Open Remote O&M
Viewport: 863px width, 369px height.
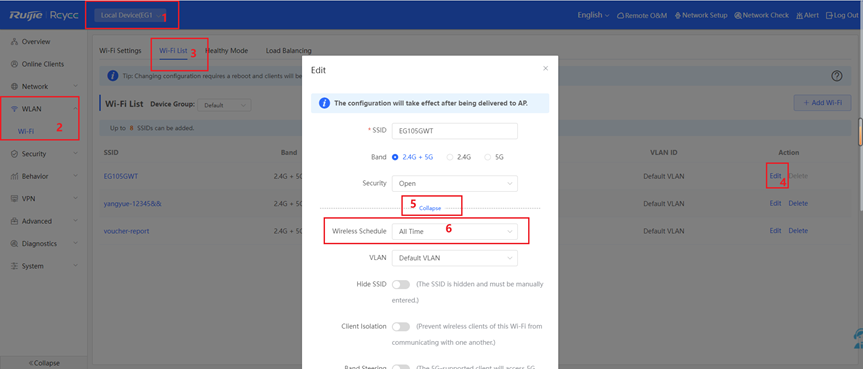[642, 15]
